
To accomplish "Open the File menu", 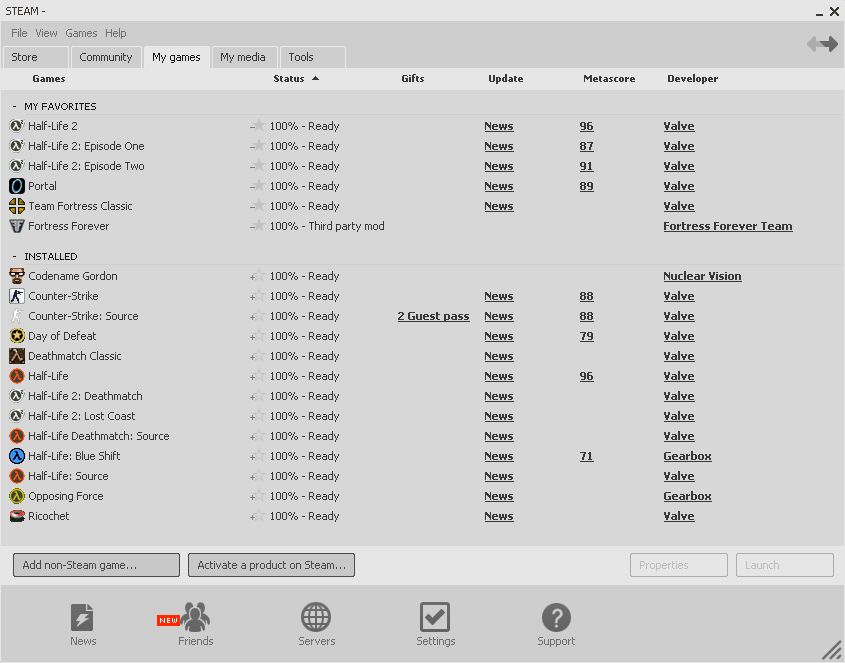I will (19, 33).
